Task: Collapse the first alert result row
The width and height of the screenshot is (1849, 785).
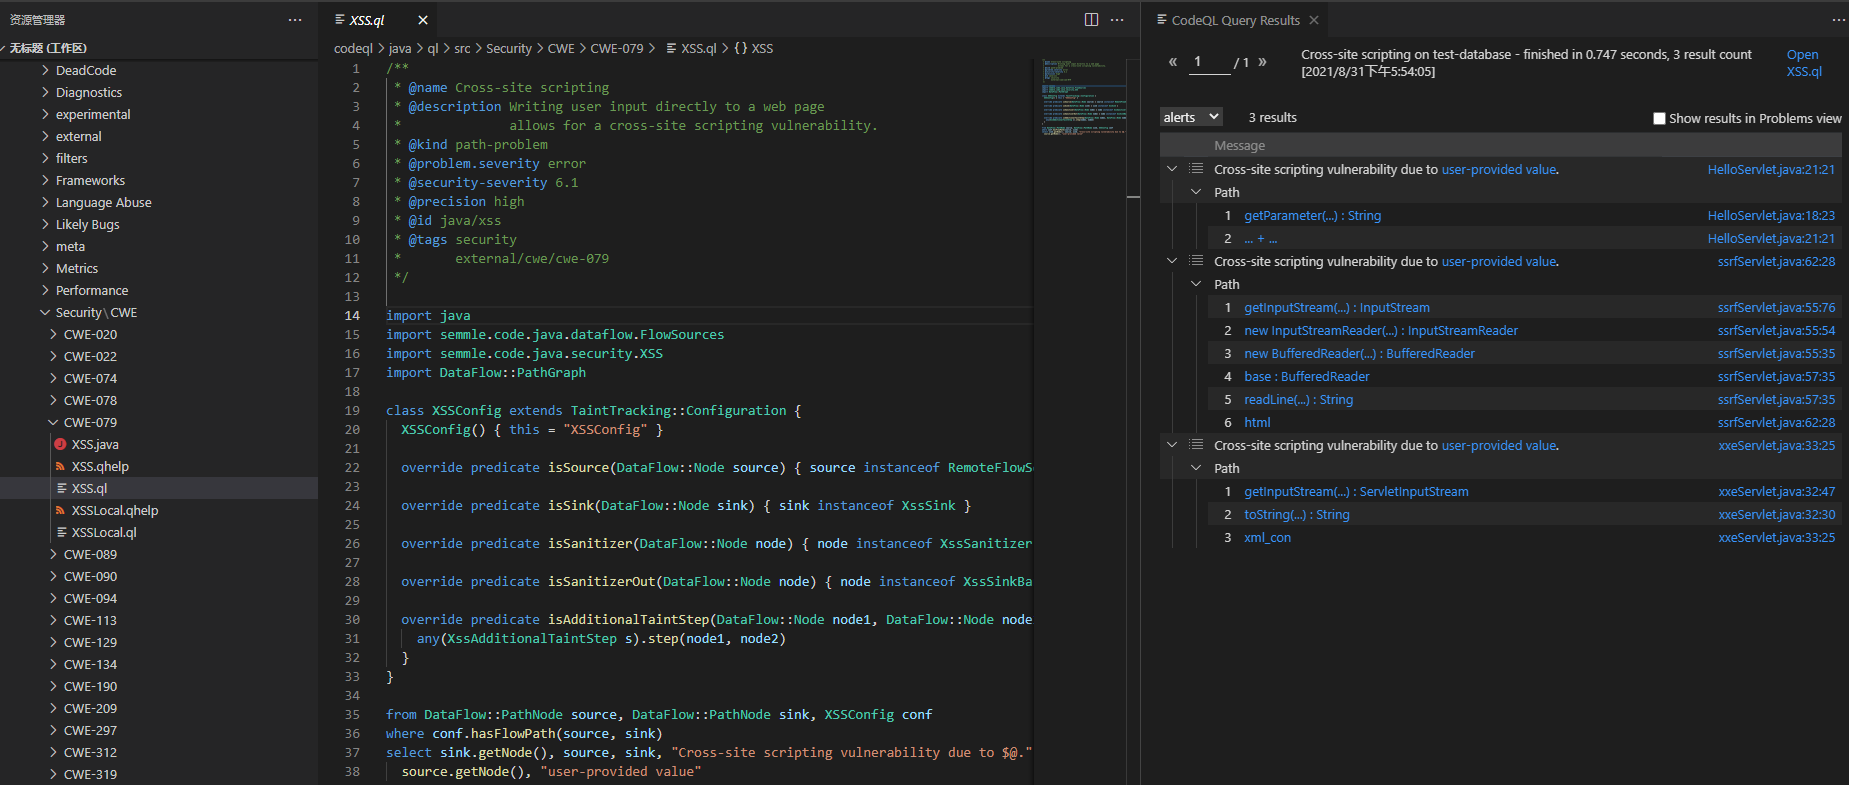Action: (1172, 169)
